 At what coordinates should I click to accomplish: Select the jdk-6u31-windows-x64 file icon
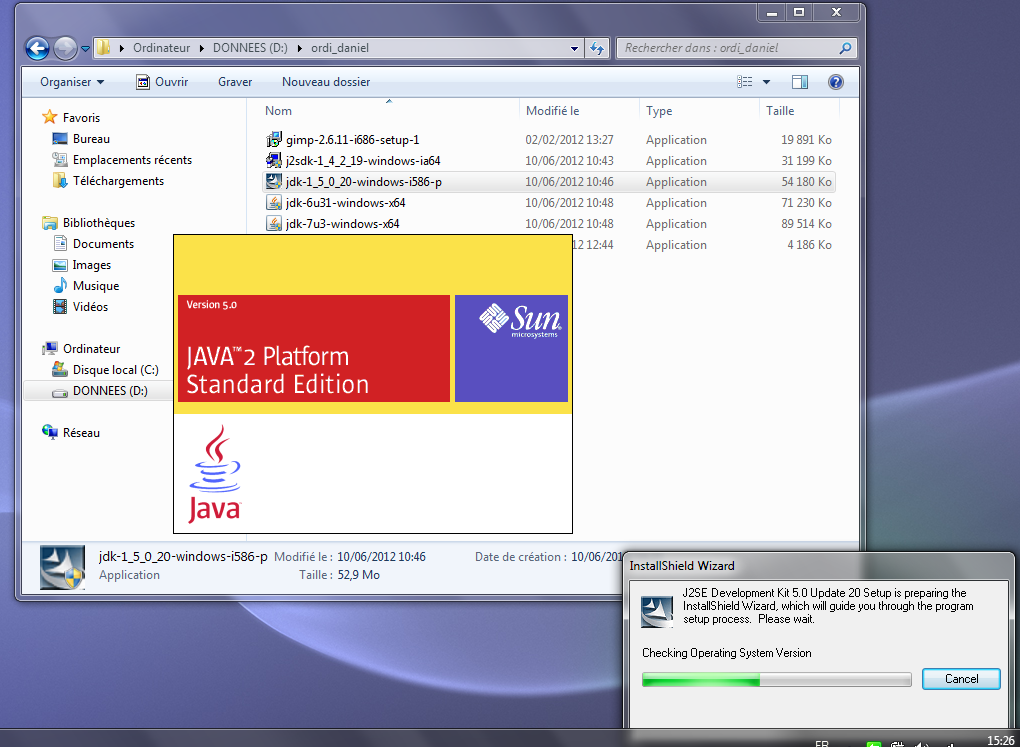274,203
